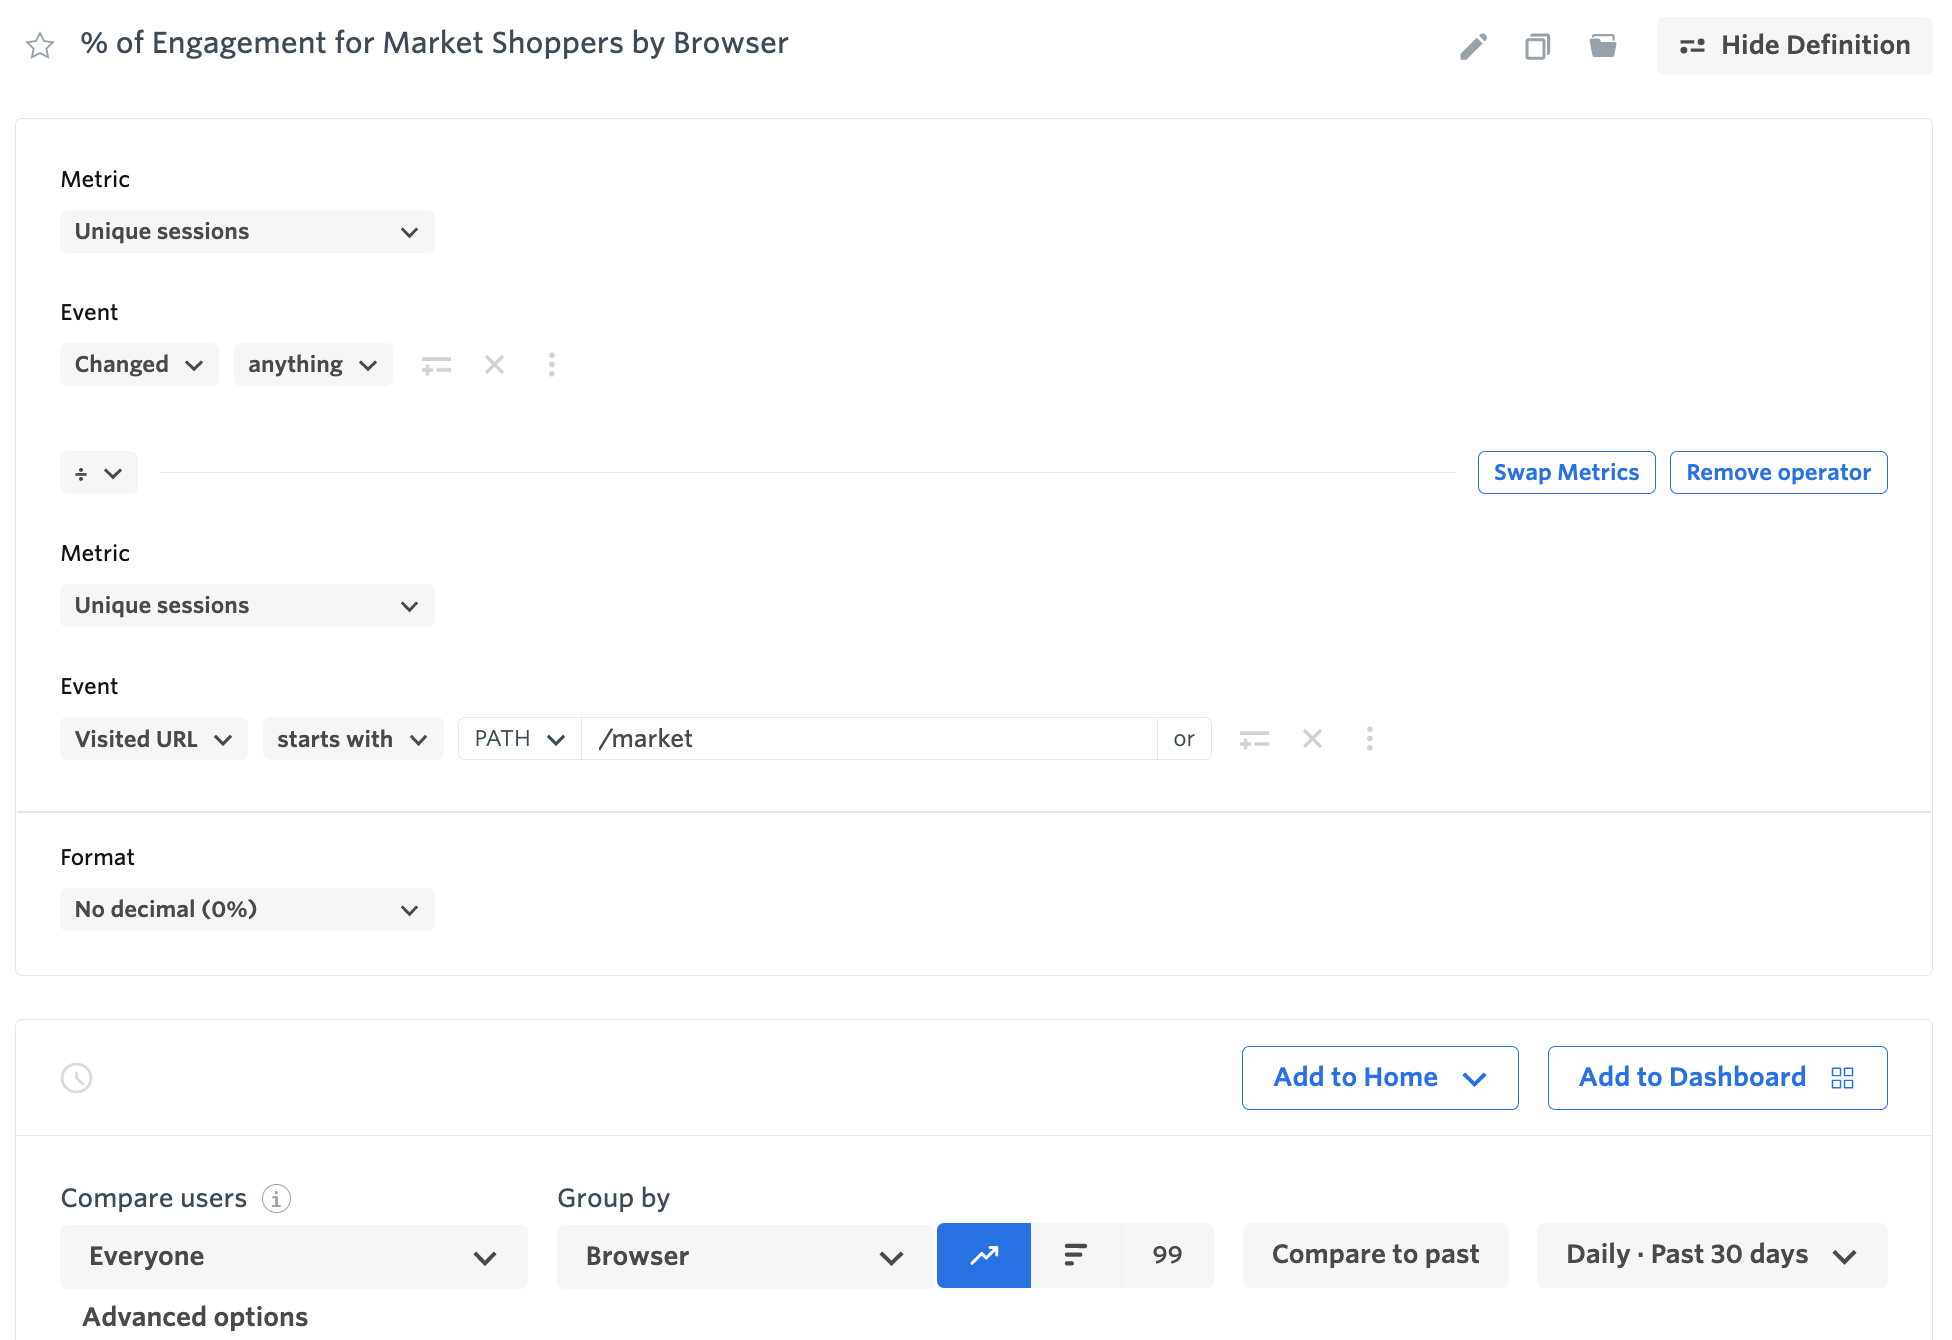
Task: Click the /market path input field
Action: pyautogui.click(x=868, y=739)
